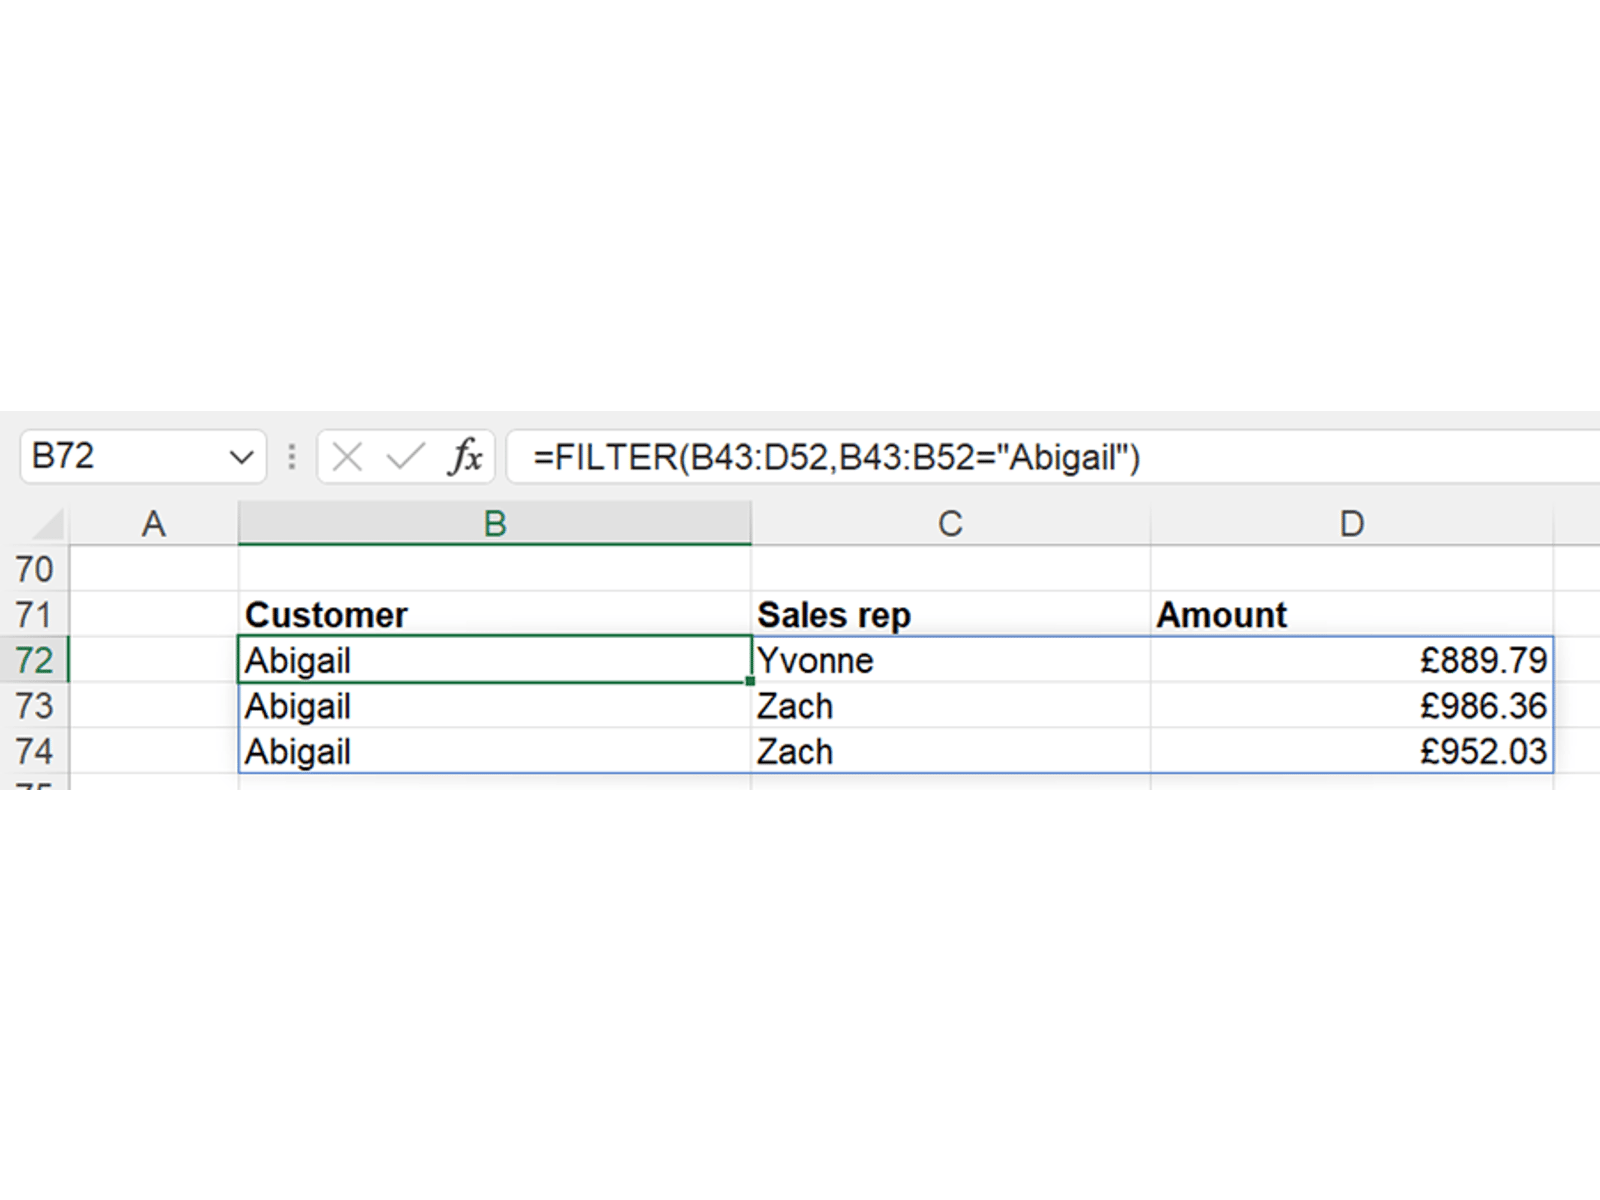Select column A header
This screenshot has height=1200, width=1600.
[x=153, y=524]
